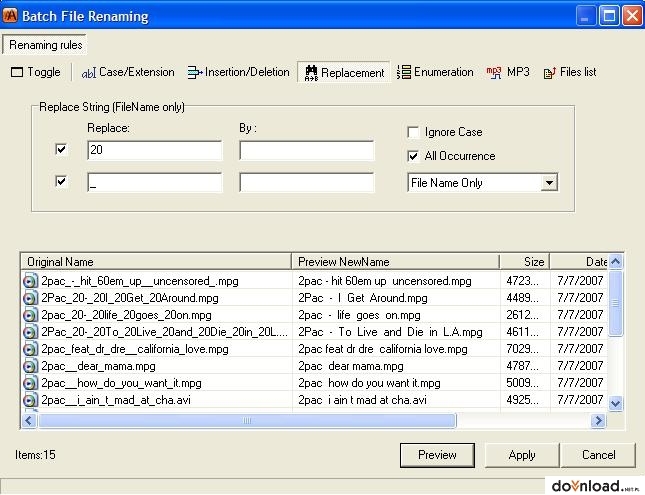Select file 2pac_feat_dr_dre__california_love.mpg

(135, 349)
